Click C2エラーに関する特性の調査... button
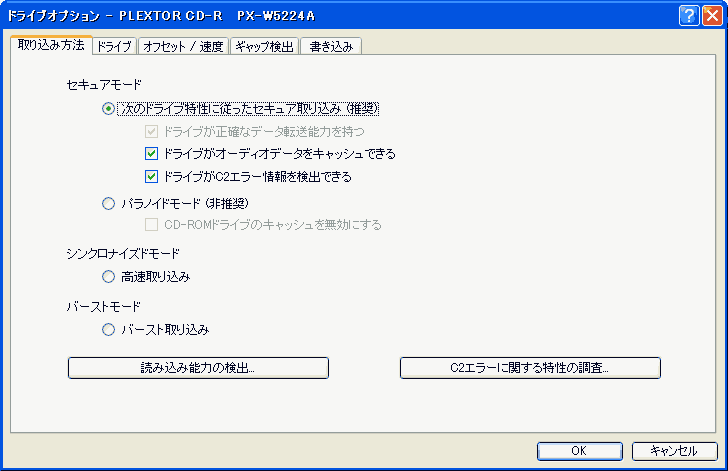Image resolution: width=728 pixels, height=471 pixels. tap(530, 368)
